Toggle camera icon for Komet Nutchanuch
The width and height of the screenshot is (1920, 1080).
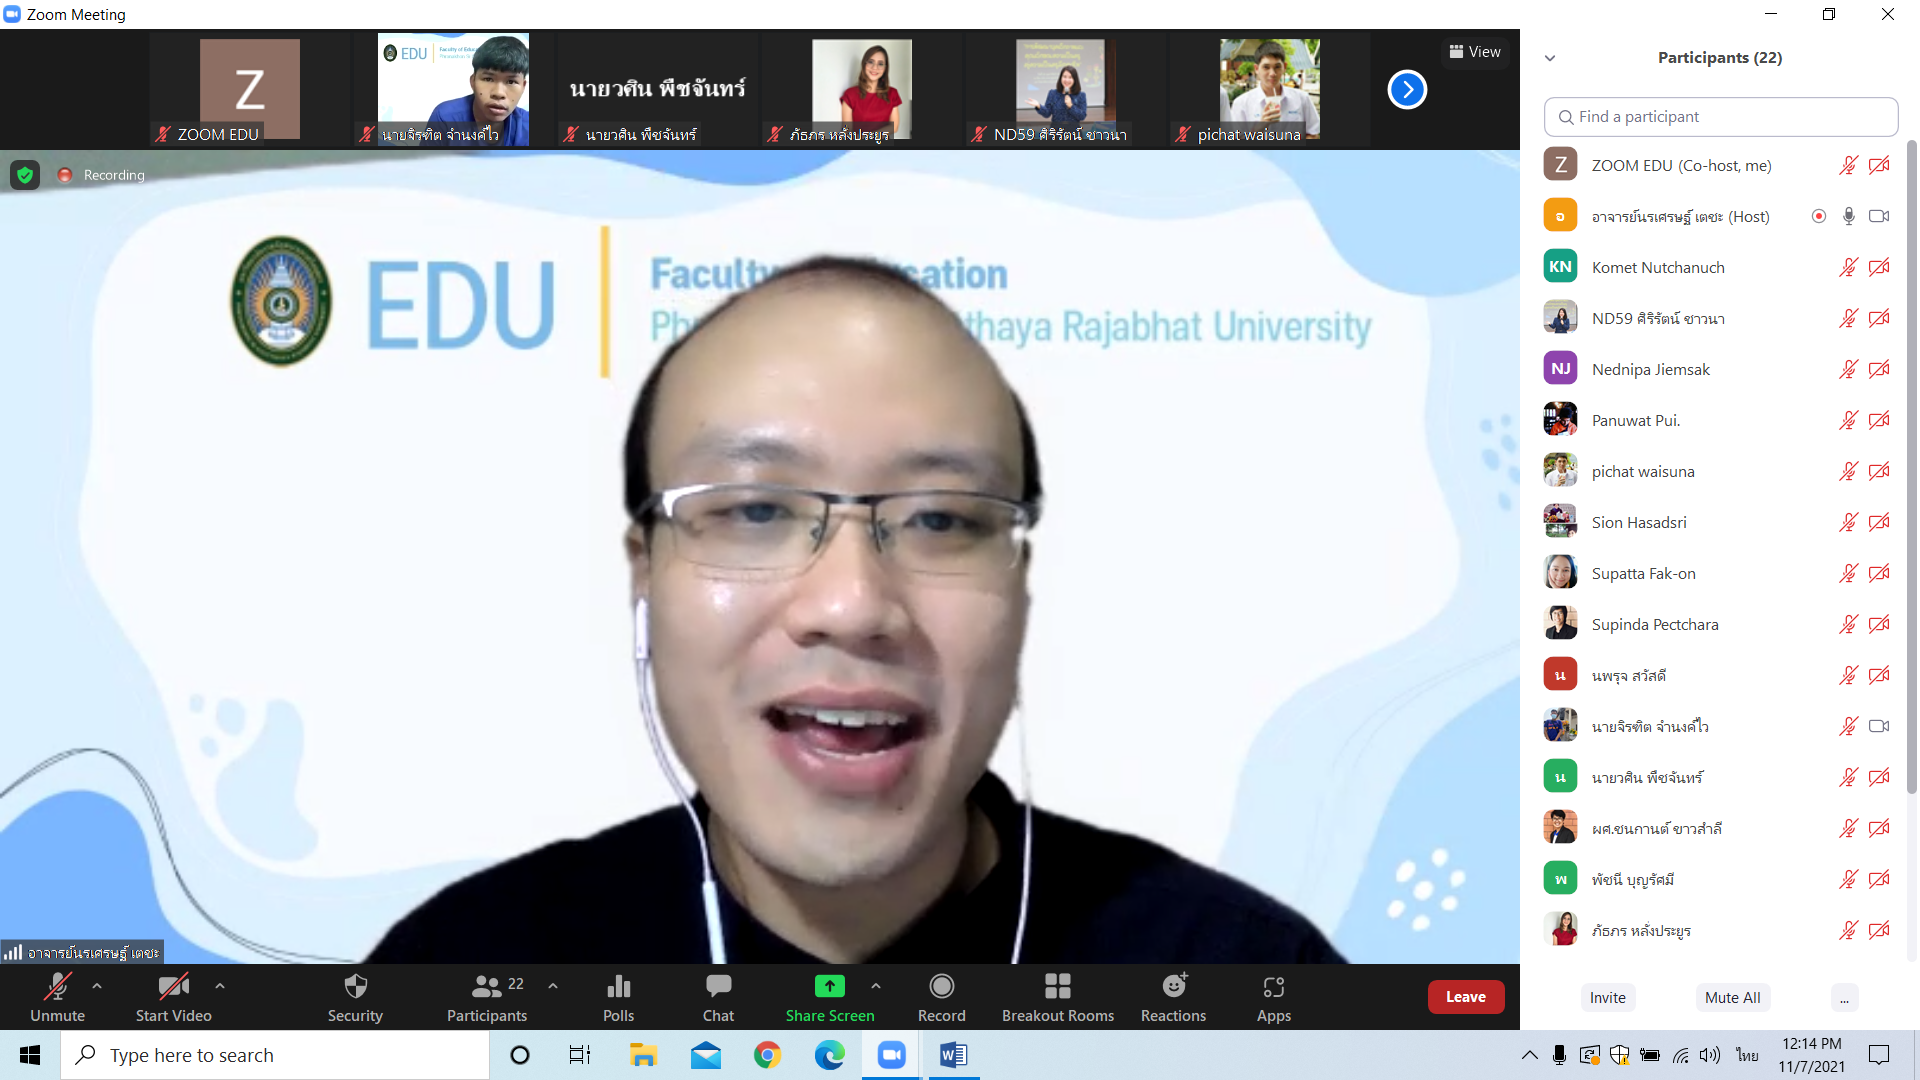click(x=1879, y=267)
